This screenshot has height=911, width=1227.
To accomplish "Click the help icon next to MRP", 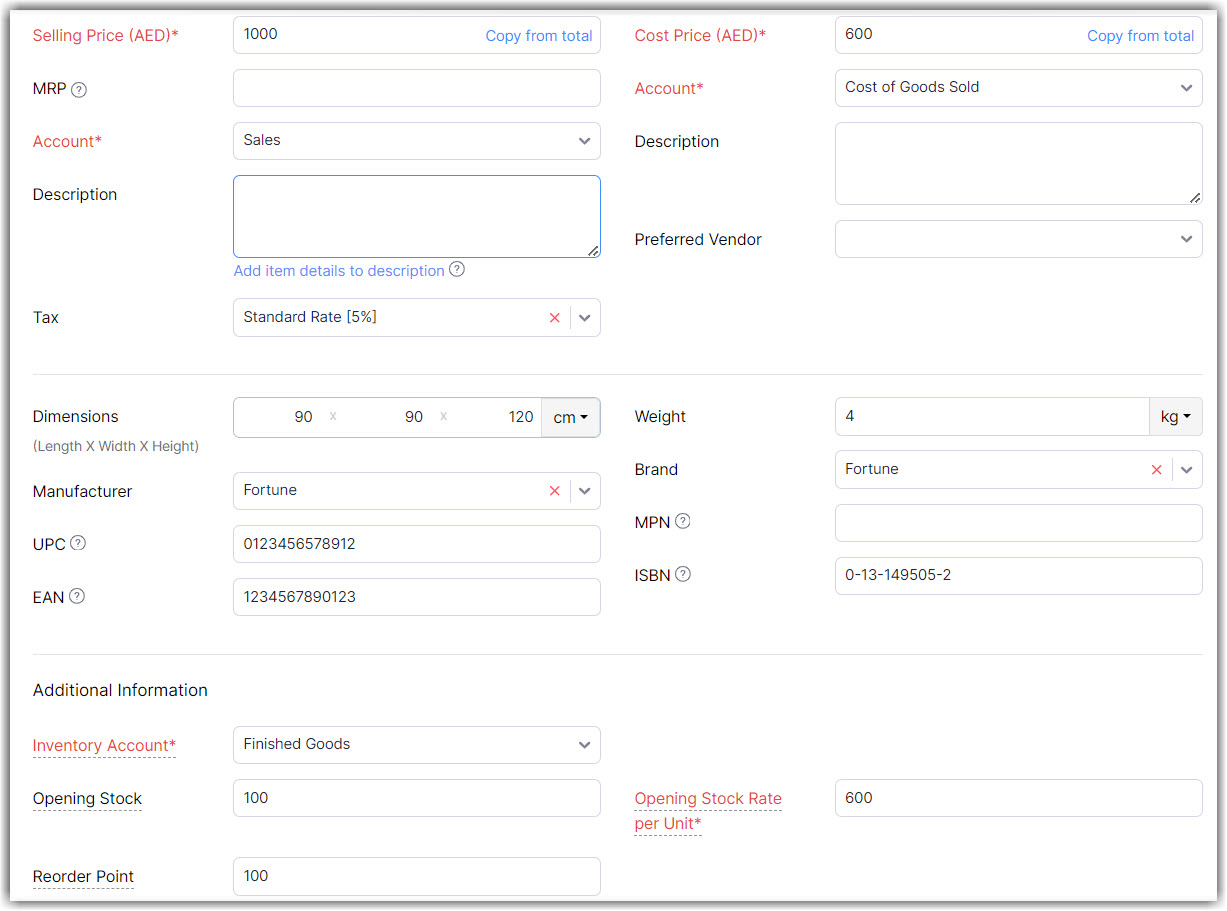I will point(79,89).
